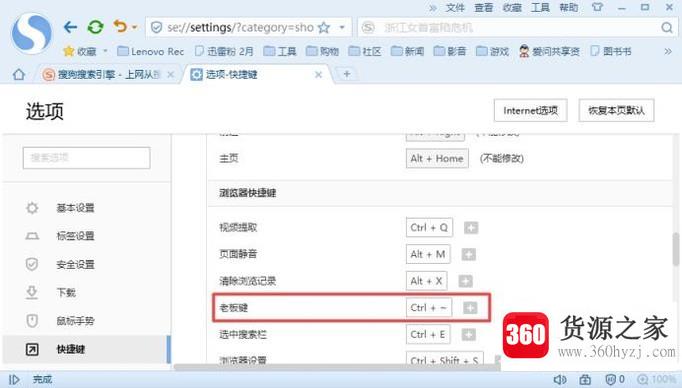
Task: Toggle the sidebar icon in status bar
Action: point(14,380)
